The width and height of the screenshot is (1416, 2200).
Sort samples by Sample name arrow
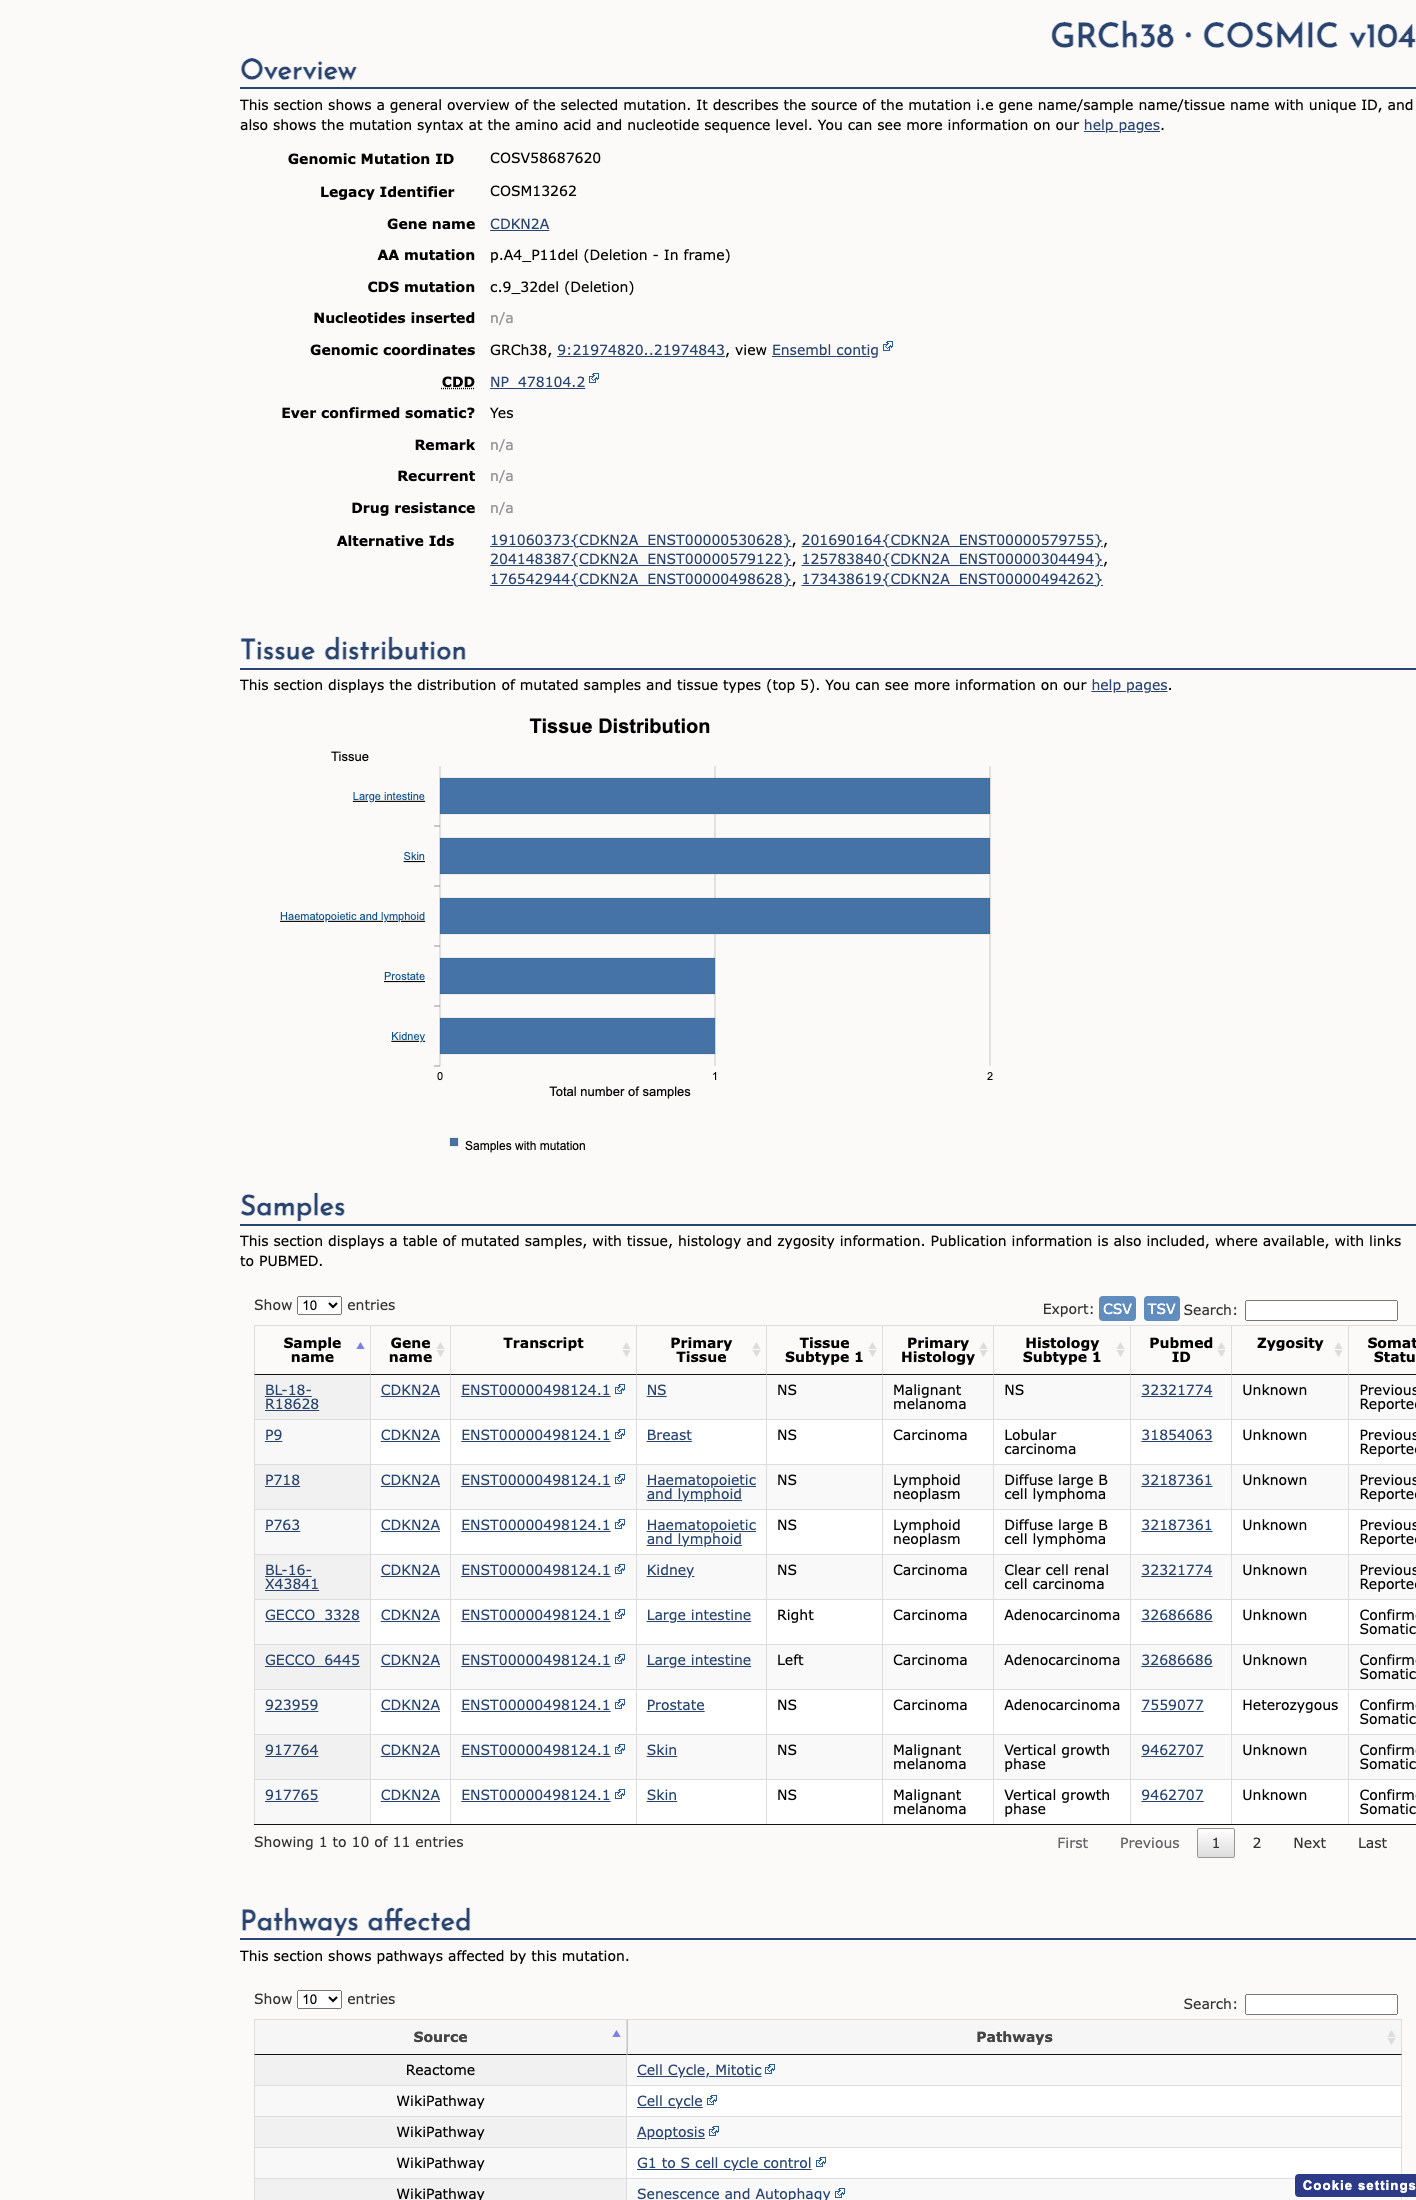pyautogui.click(x=360, y=1346)
